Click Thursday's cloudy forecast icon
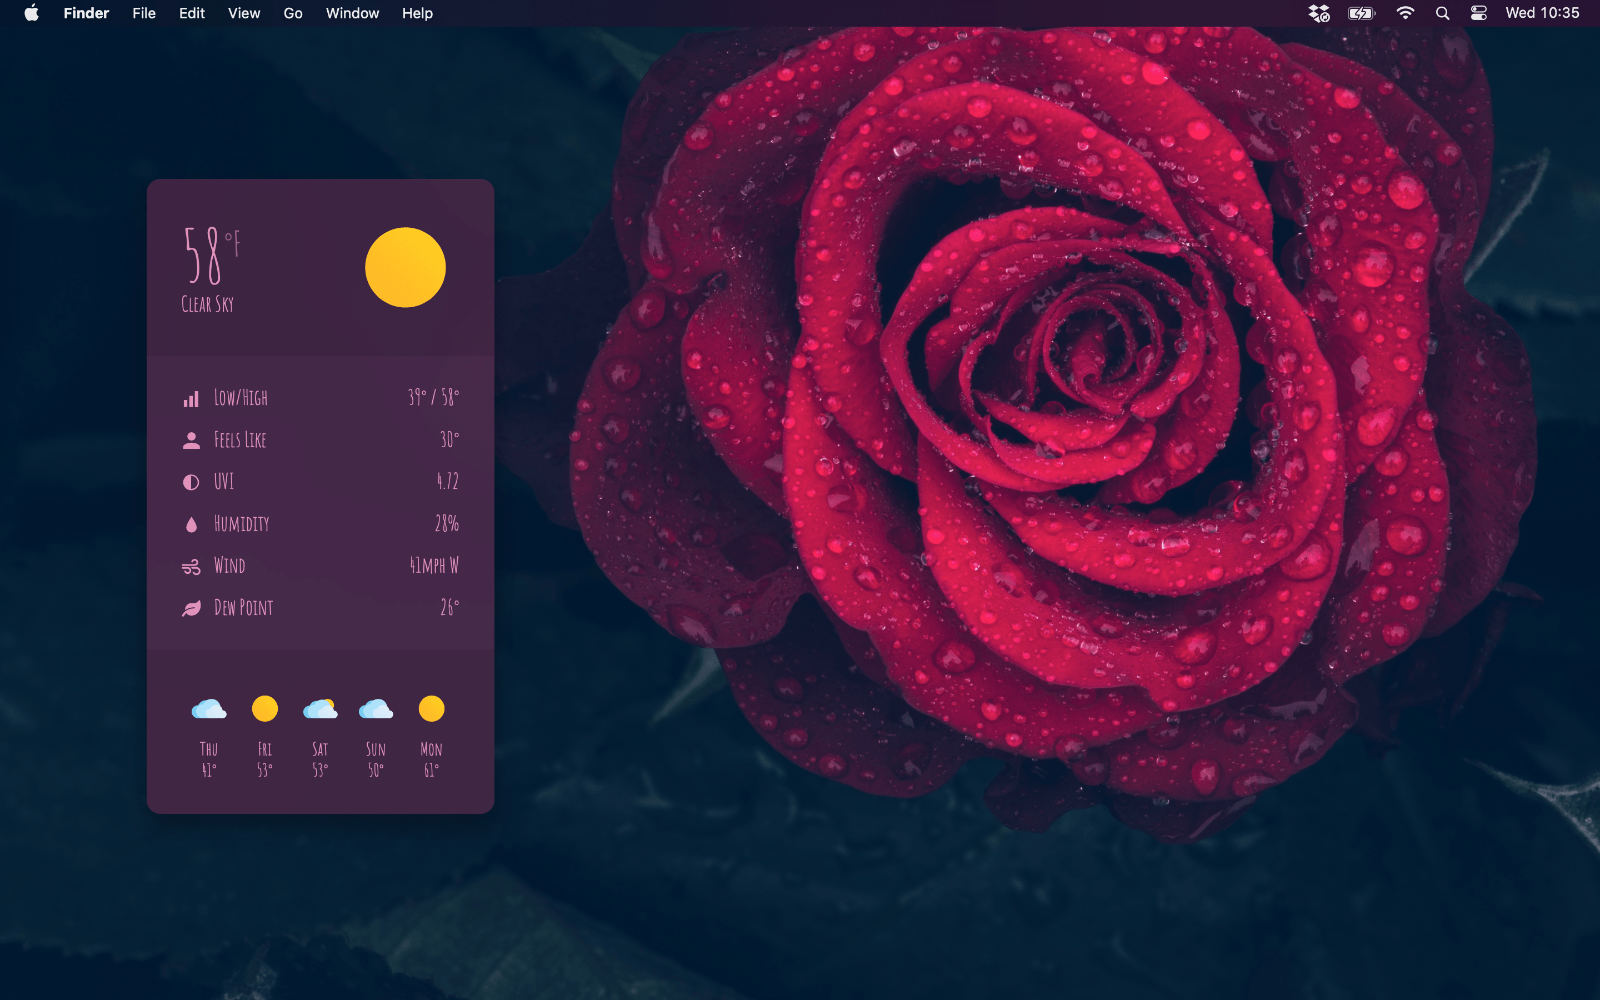Viewport: 1600px width, 1000px height. point(209,709)
